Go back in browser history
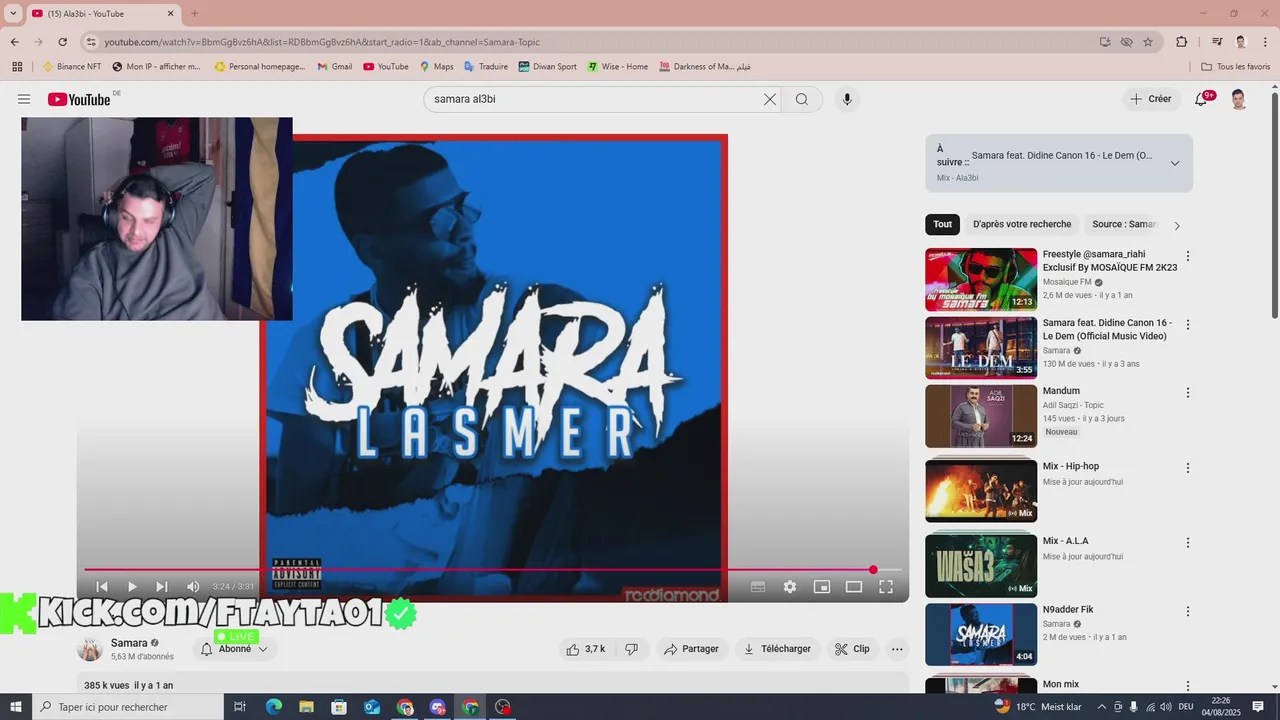The image size is (1280, 720). pos(14,42)
